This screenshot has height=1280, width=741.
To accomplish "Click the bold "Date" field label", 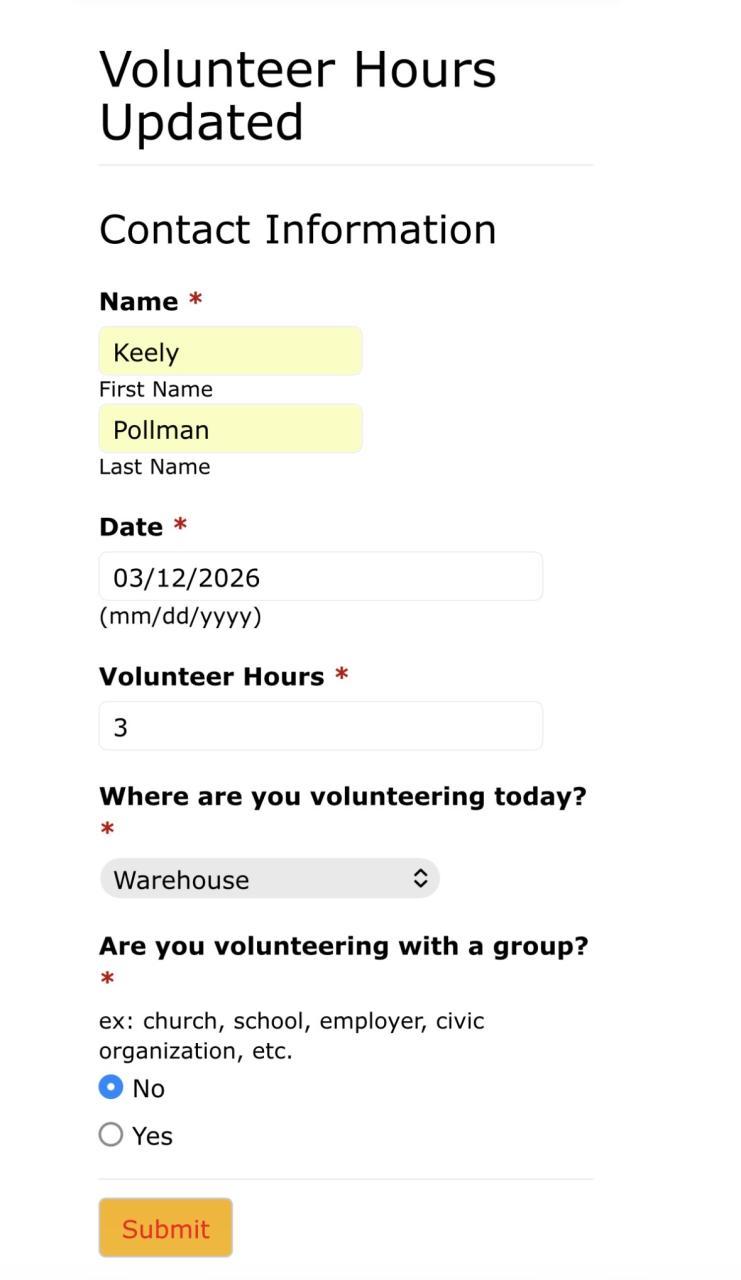I will 131,527.
